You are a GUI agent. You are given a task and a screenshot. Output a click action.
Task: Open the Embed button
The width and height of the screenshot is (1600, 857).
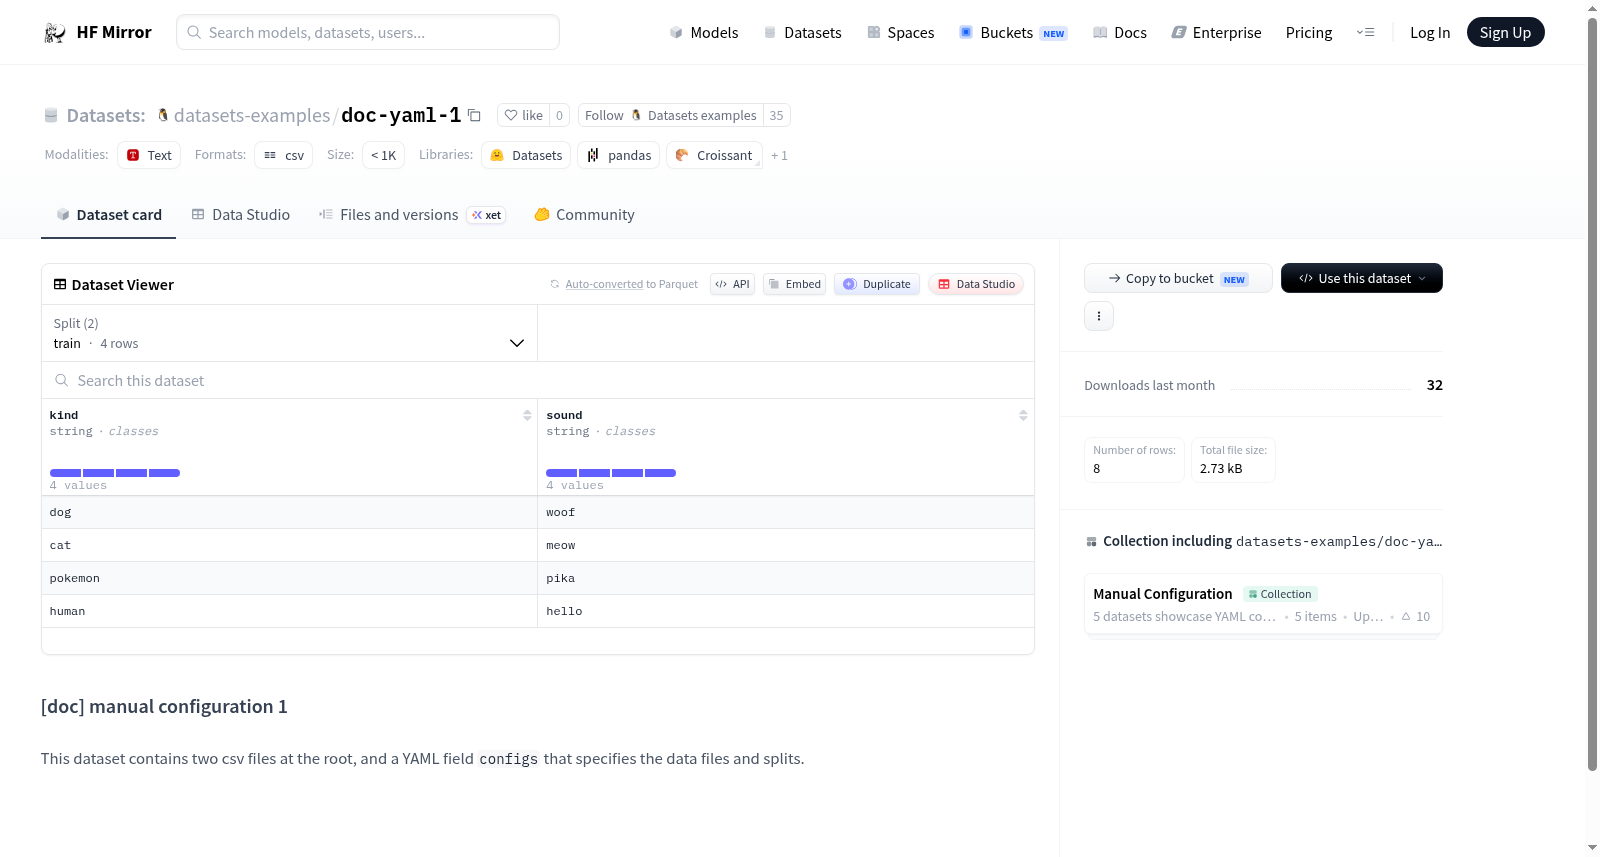tap(795, 284)
